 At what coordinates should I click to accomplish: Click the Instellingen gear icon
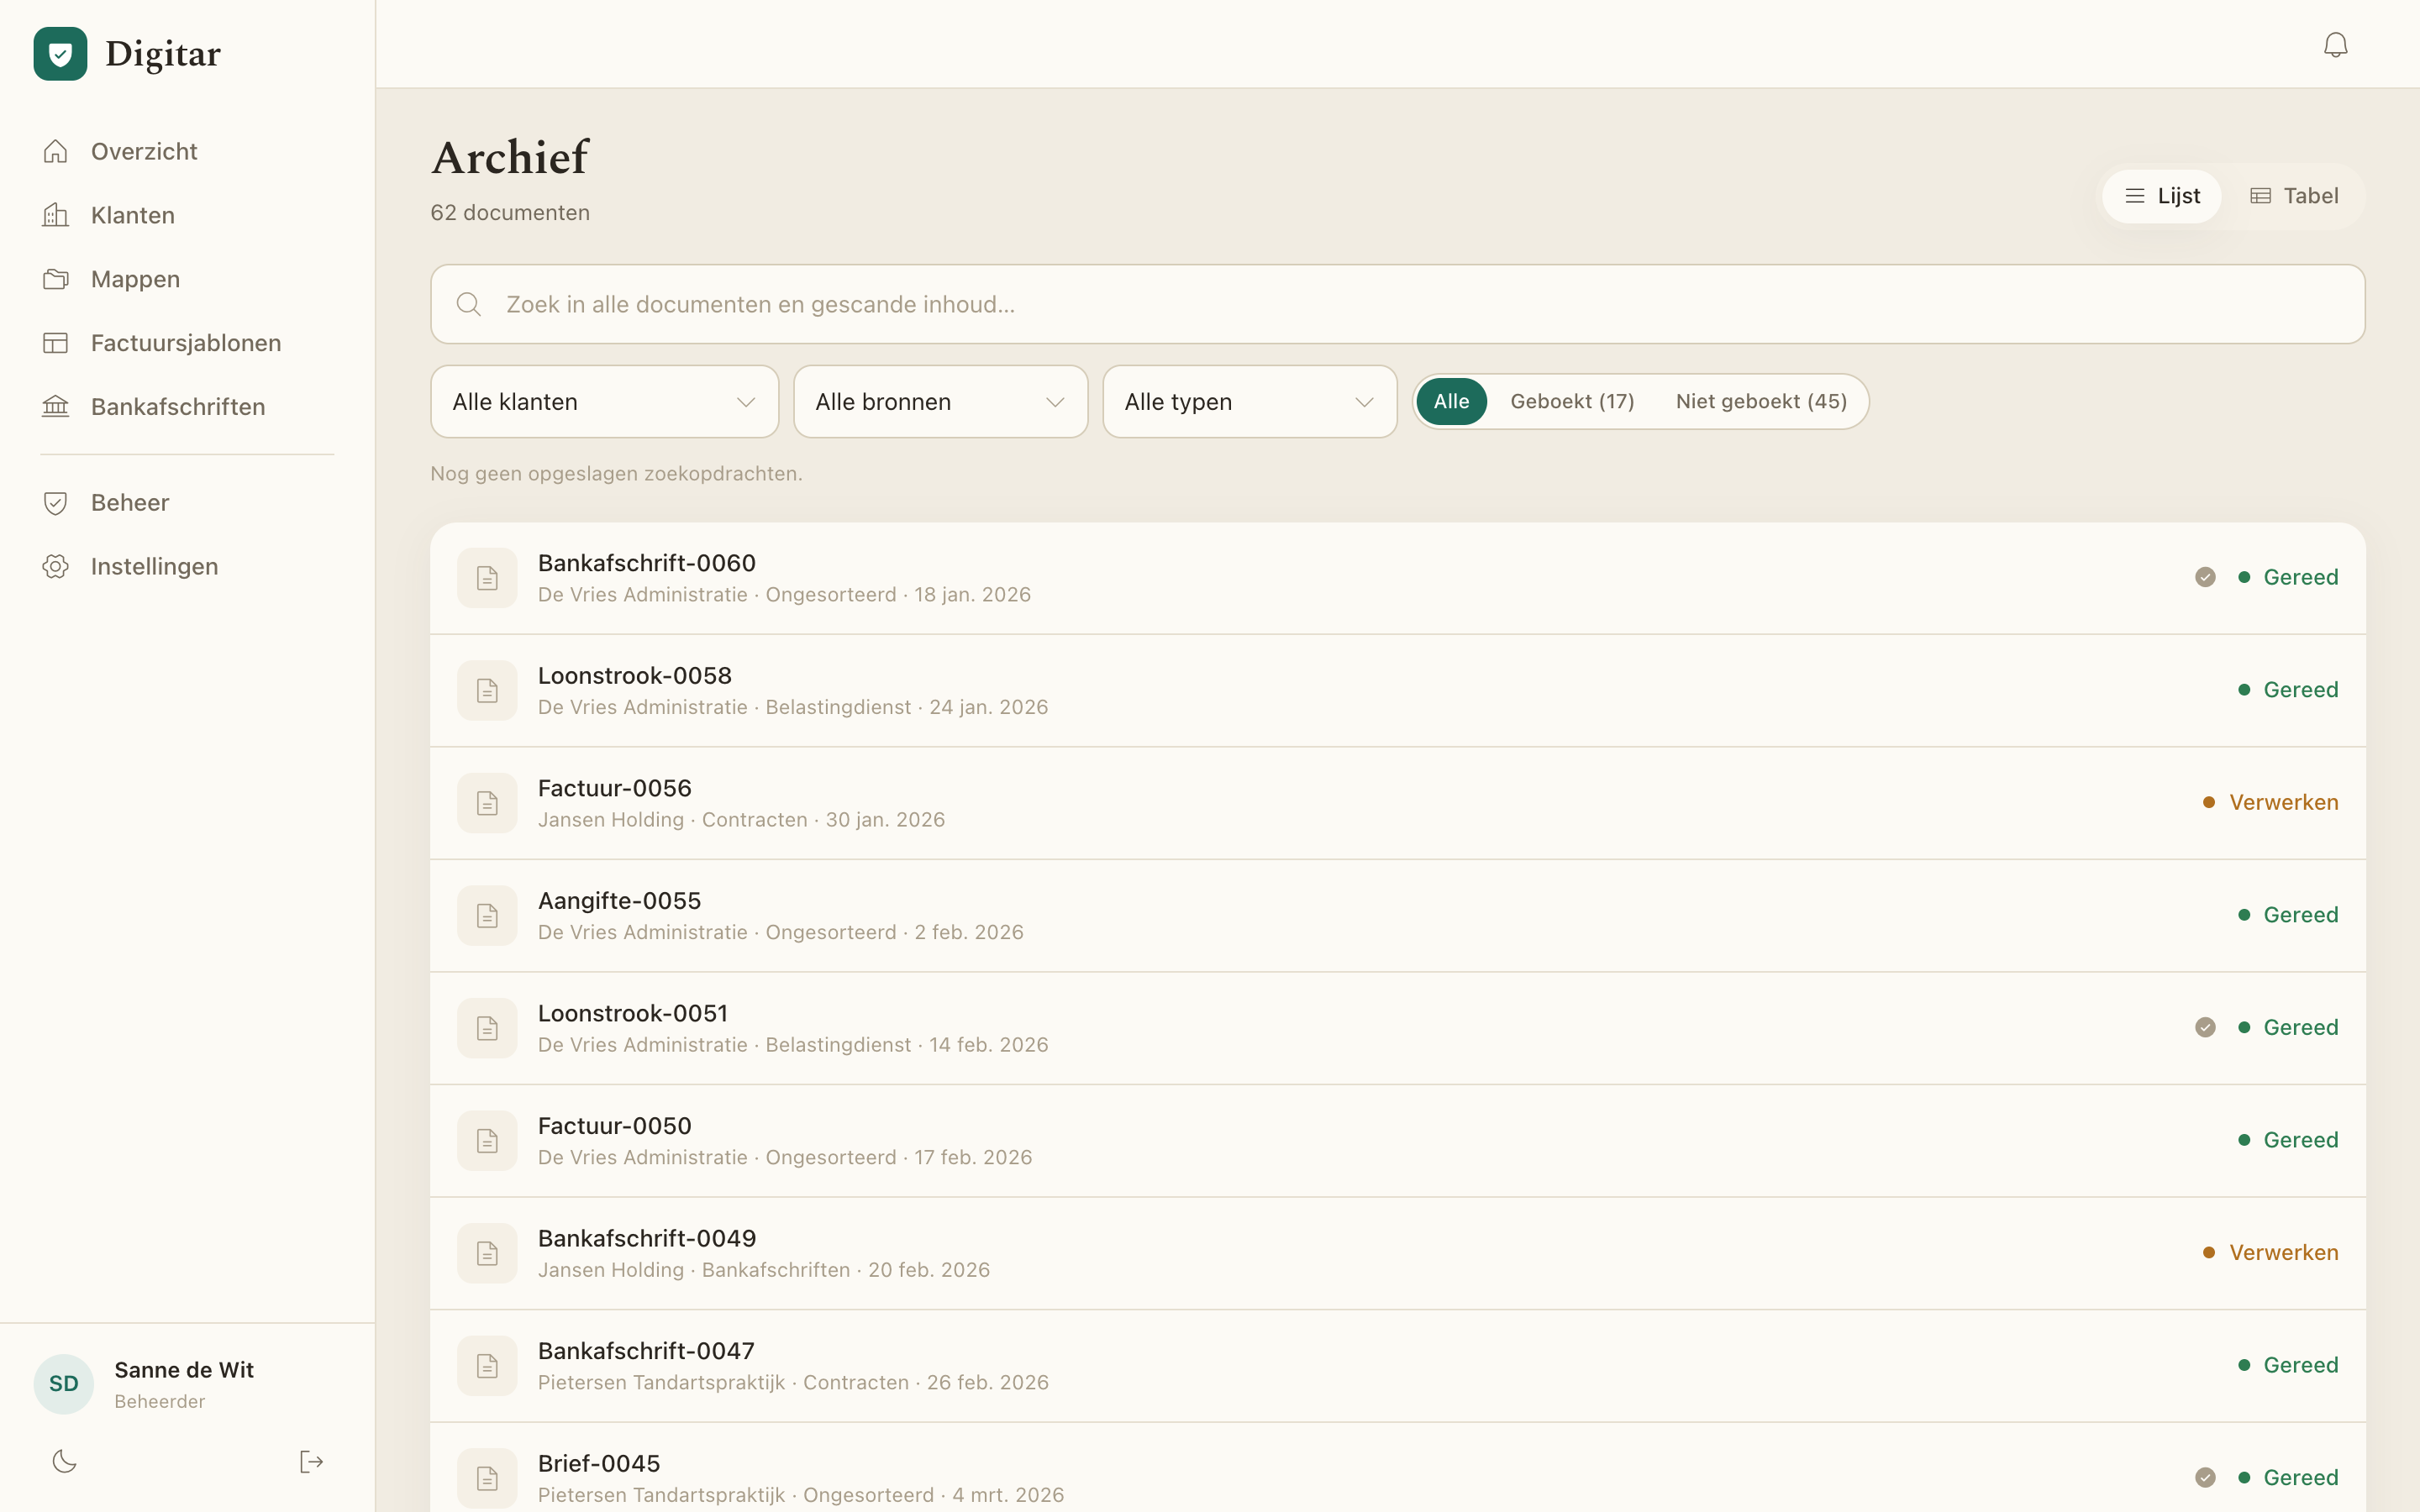(56, 567)
